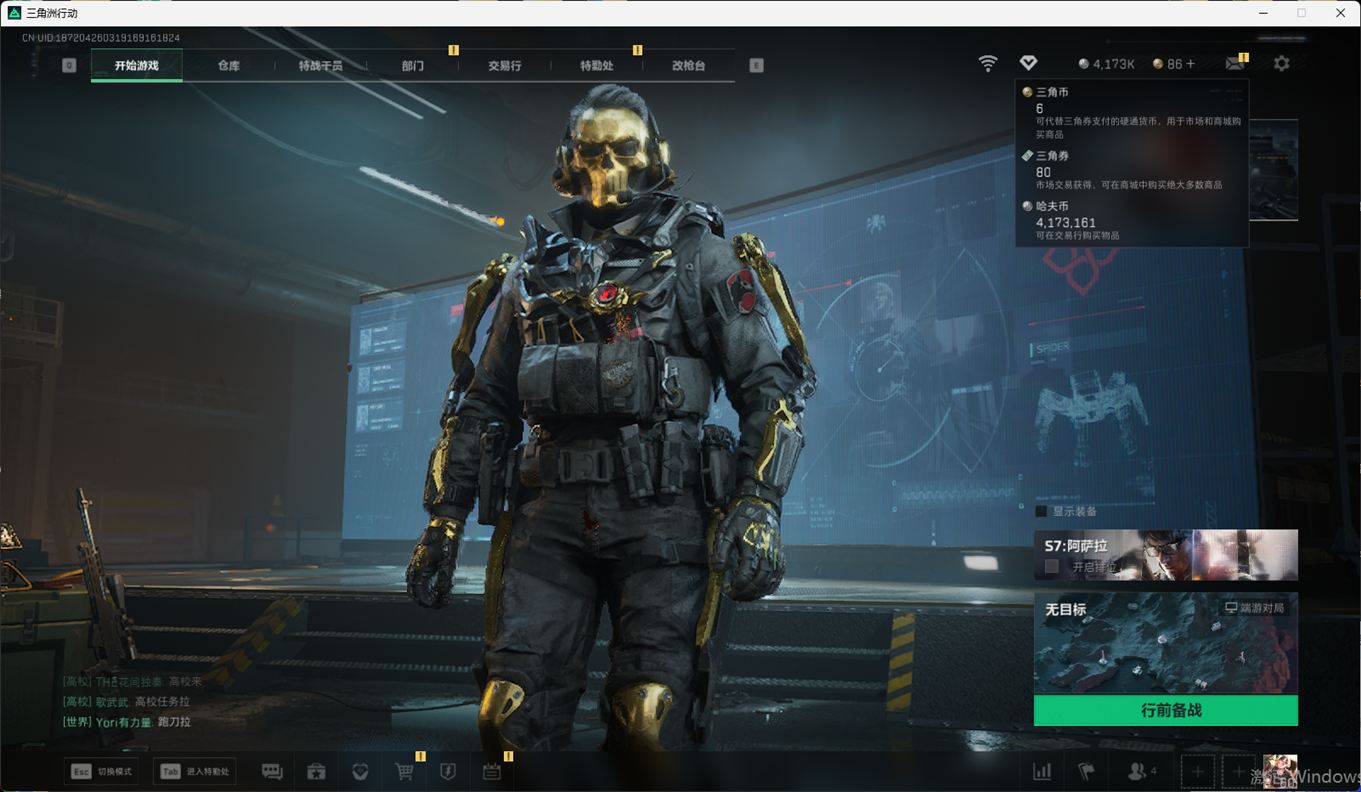Viewport: 1361px width, 792px height.
Task: Open the star briefcase icon in bottom bar
Action: pos(316,771)
